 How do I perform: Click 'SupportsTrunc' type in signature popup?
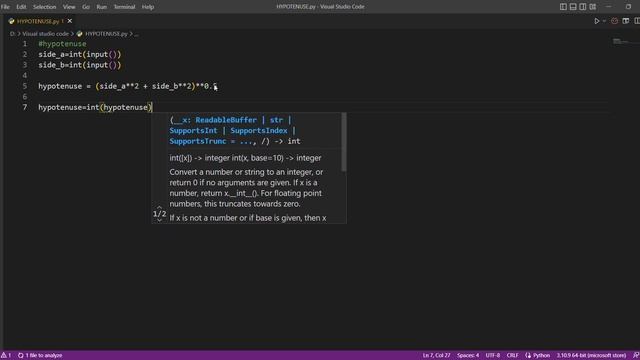click(198, 141)
